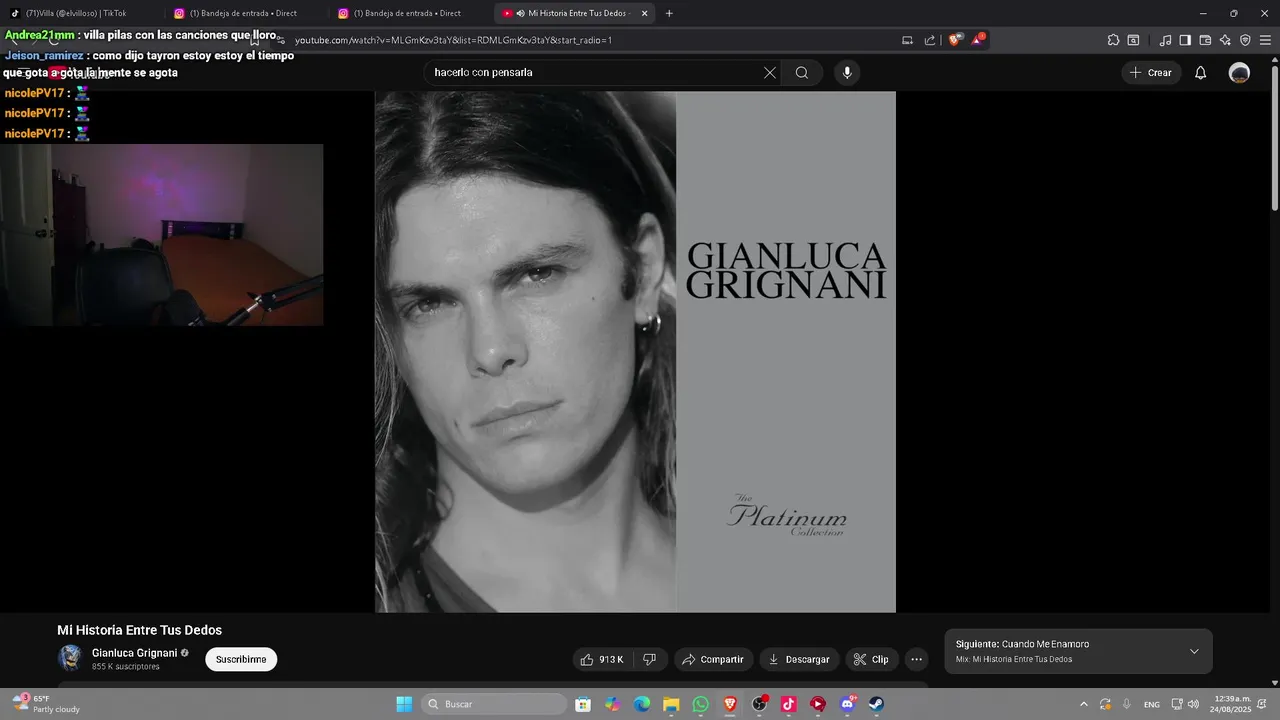Viewport: 1280px width, 720px height.
Task: Switch to the TikTok Villa tab
Action: point(80,13)
